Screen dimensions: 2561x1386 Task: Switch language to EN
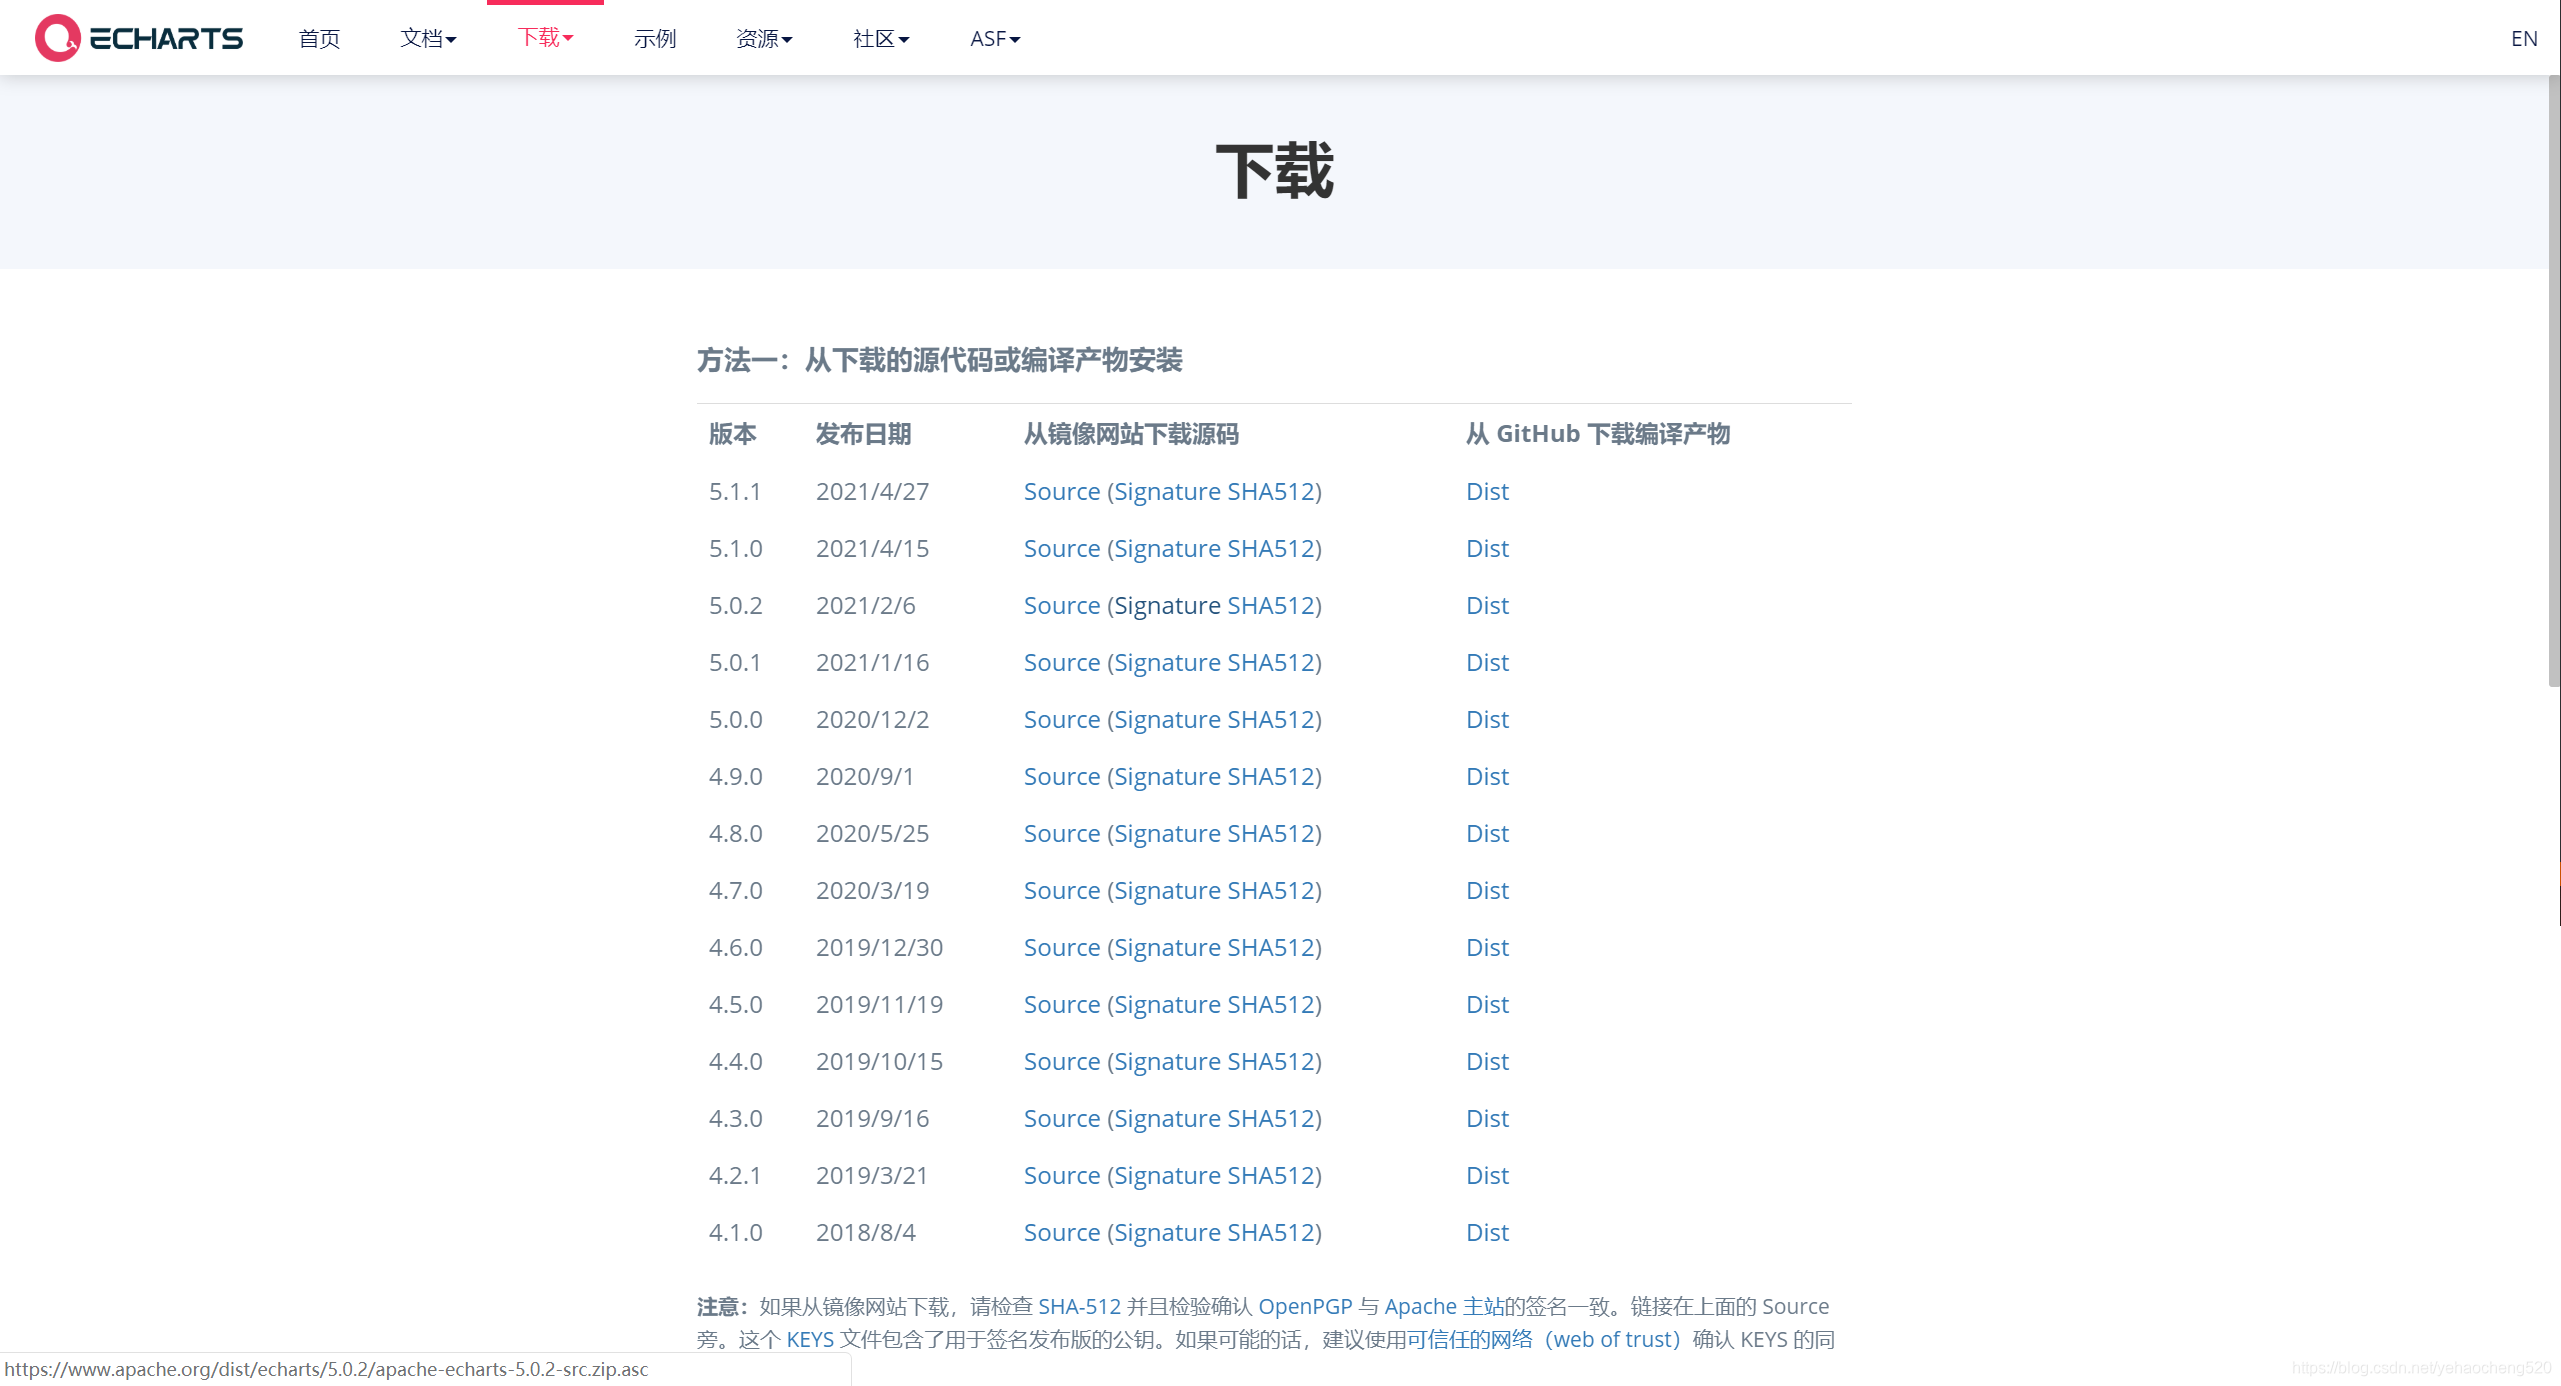[x=2523, y=38]
